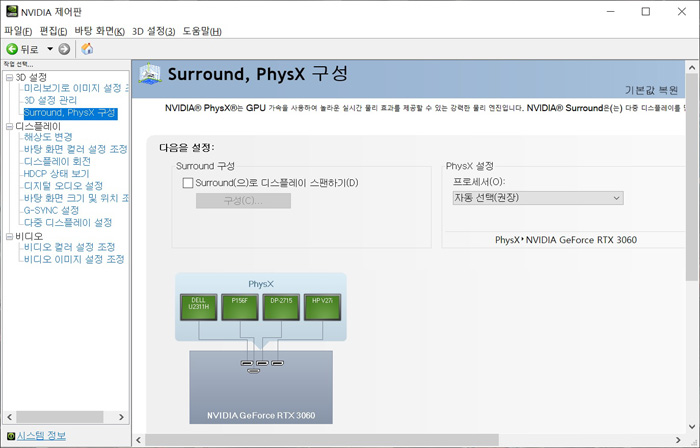Click left panel scroll right arrow

[x=121, y=417]
